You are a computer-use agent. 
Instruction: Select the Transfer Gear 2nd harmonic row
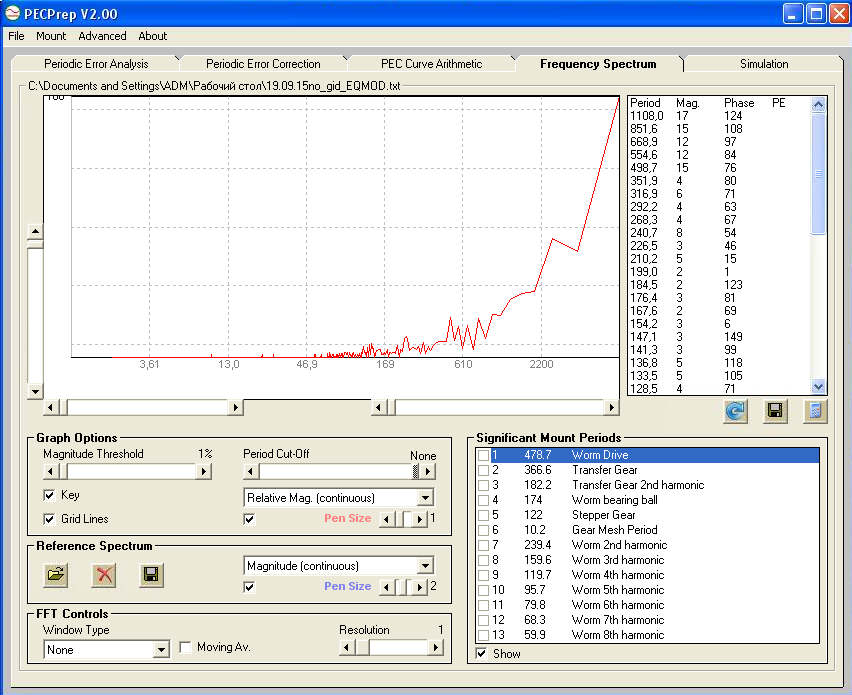click(647, 485)
